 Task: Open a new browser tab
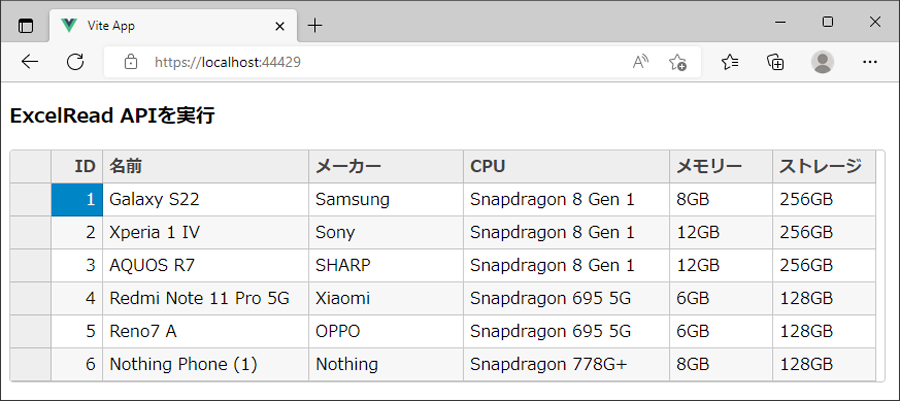[x=315, y=25]
